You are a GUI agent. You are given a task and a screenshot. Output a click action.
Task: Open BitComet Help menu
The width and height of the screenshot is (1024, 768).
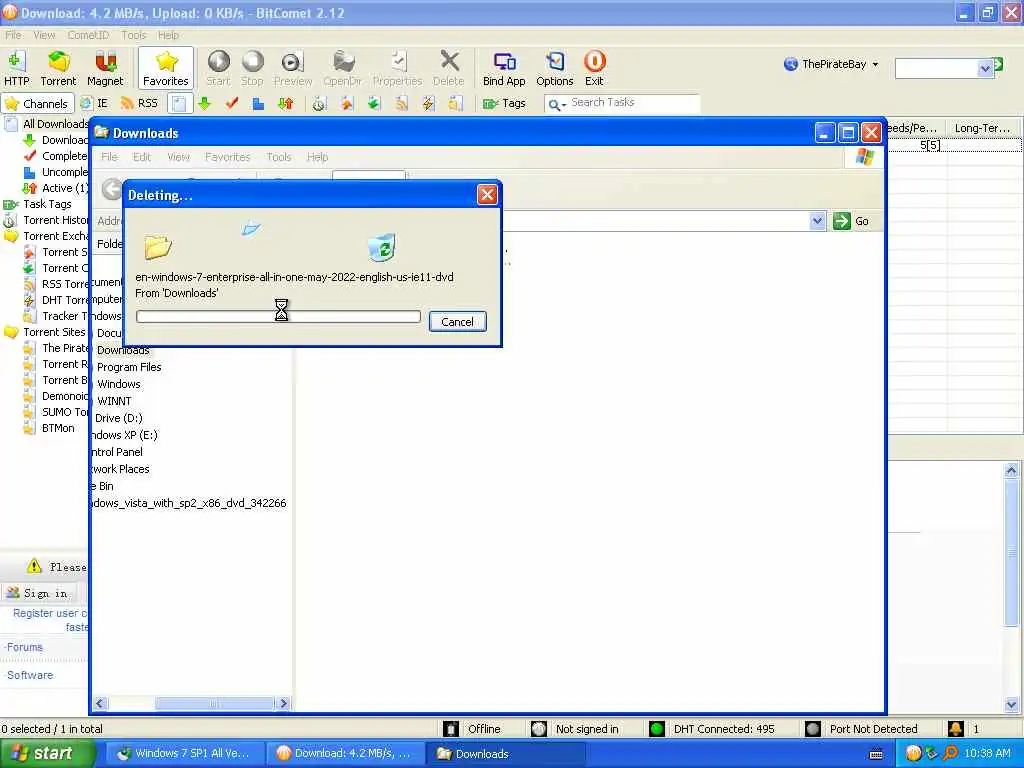click(x=168, y=35)
